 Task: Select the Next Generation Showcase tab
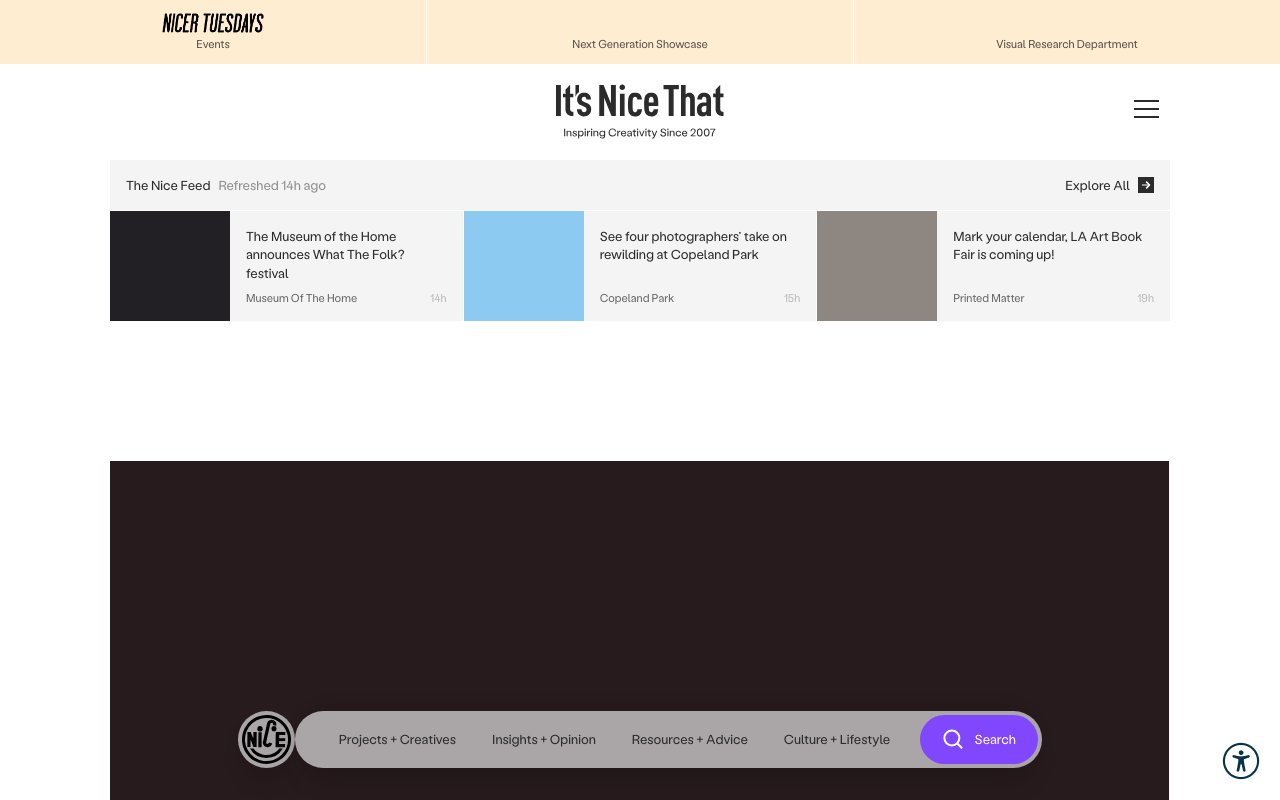[640, 32]
